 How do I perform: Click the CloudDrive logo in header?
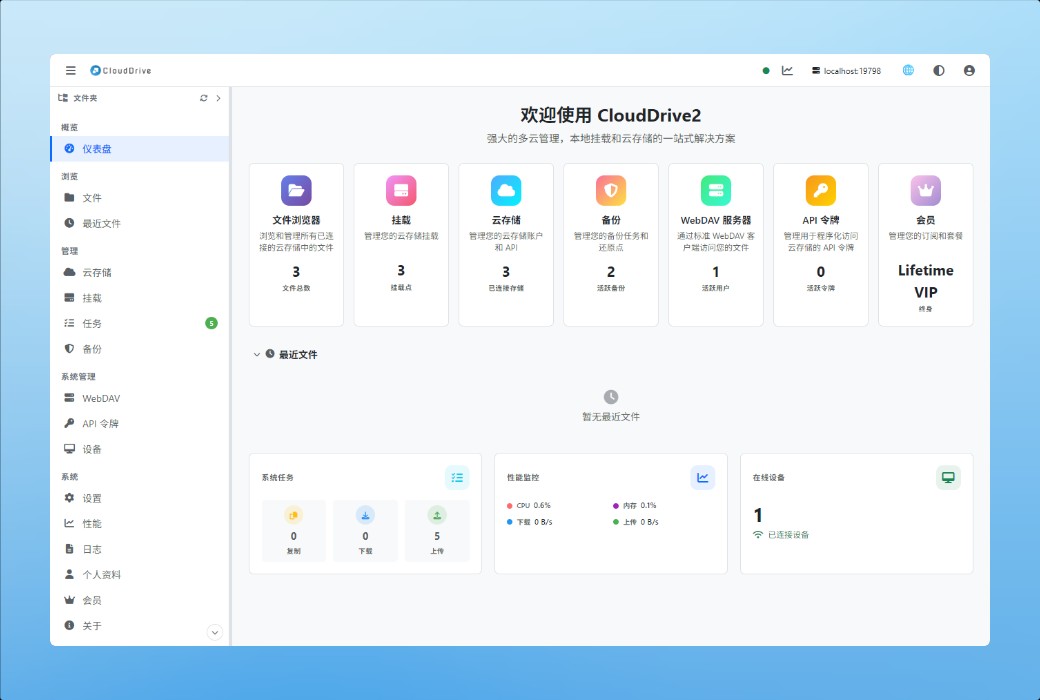point(121,70)
